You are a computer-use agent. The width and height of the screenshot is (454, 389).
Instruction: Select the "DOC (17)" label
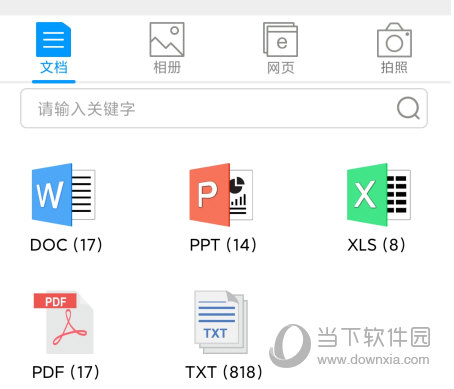click(66, 245)
